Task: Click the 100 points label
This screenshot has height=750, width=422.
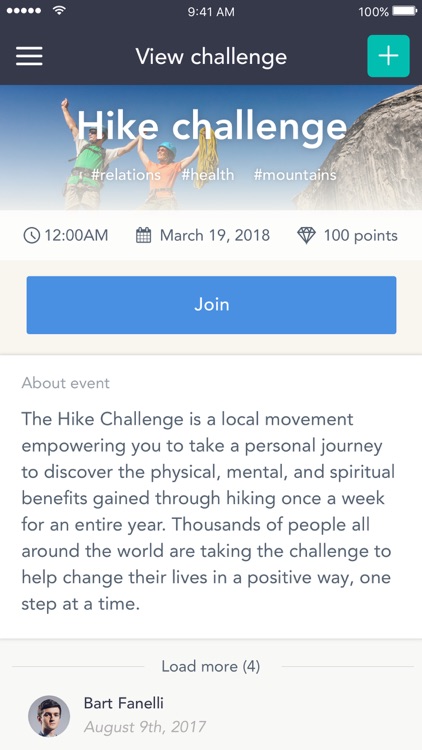Action: point(361,235)
